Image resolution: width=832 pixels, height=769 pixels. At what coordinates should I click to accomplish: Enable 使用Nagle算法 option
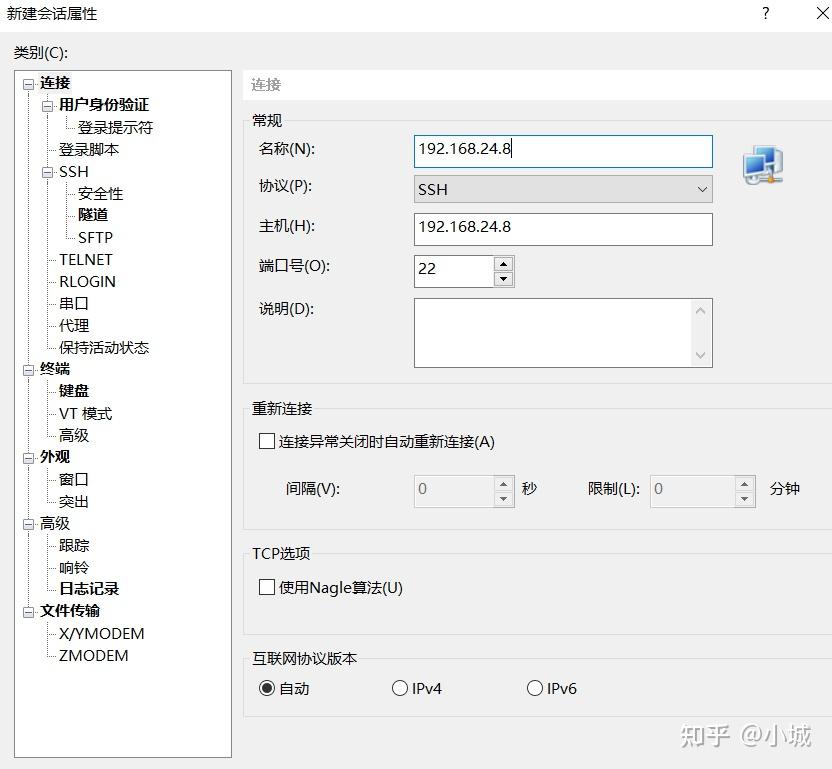coord(265,589)
